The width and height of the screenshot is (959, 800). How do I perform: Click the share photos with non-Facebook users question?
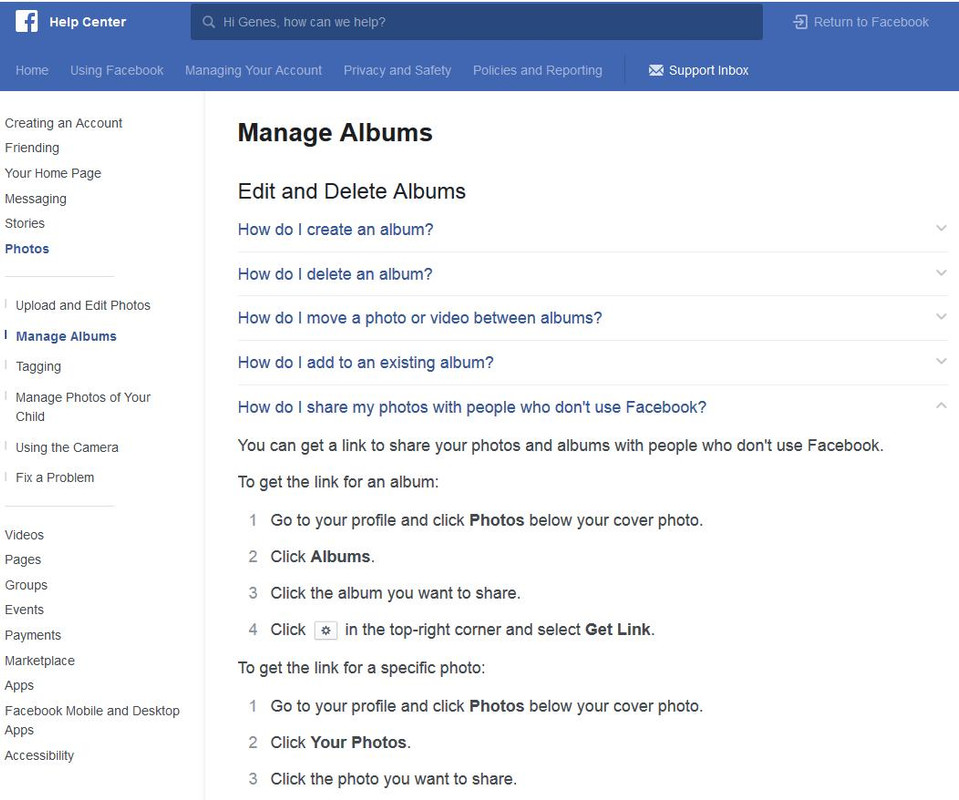[472, 407]
